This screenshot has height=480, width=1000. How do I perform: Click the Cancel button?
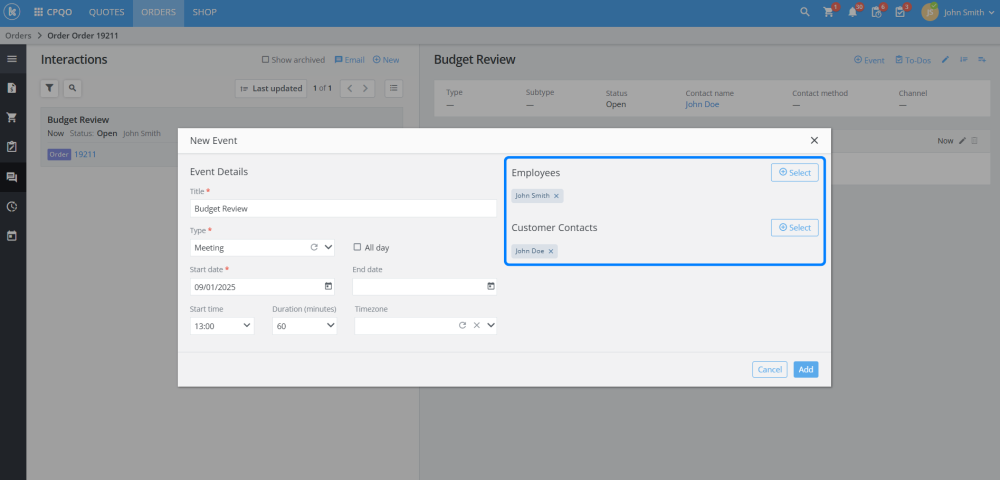(769, 369)
